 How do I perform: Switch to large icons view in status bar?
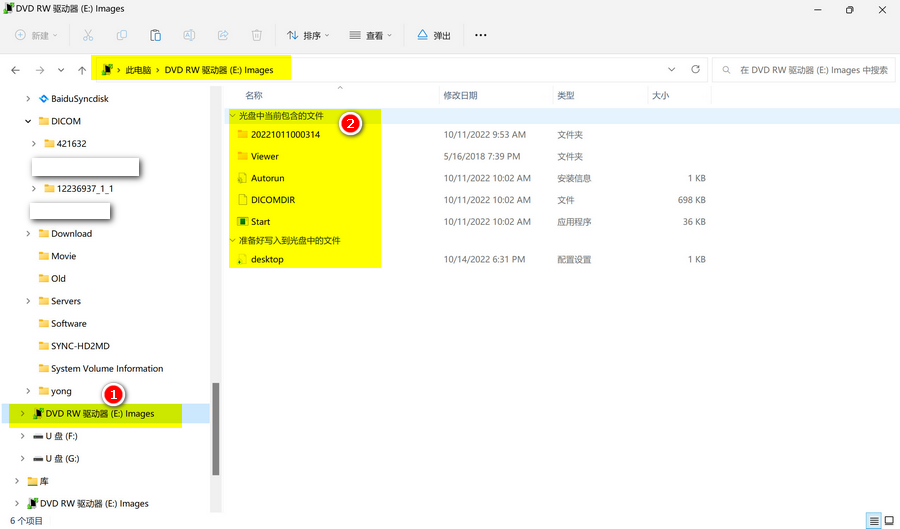click(x=889, y=521)
